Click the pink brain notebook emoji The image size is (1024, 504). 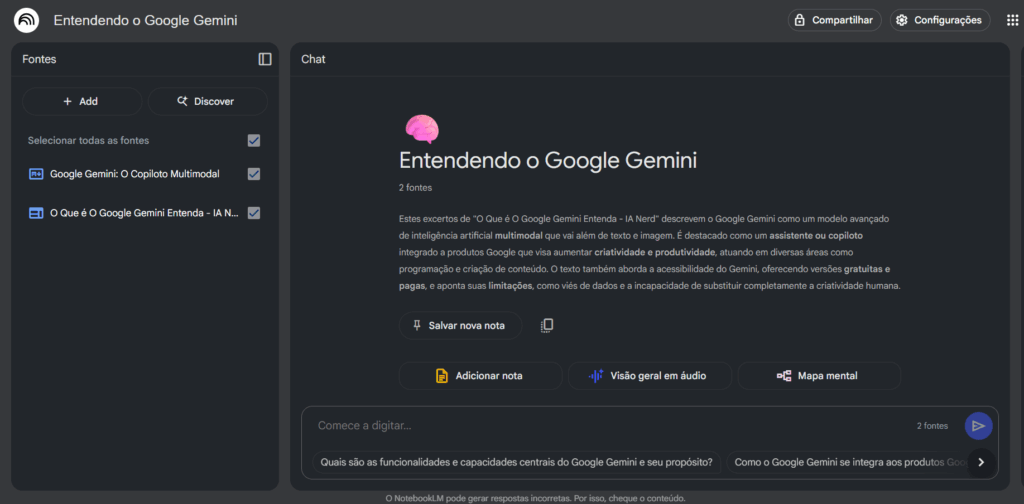coord(422,128)
